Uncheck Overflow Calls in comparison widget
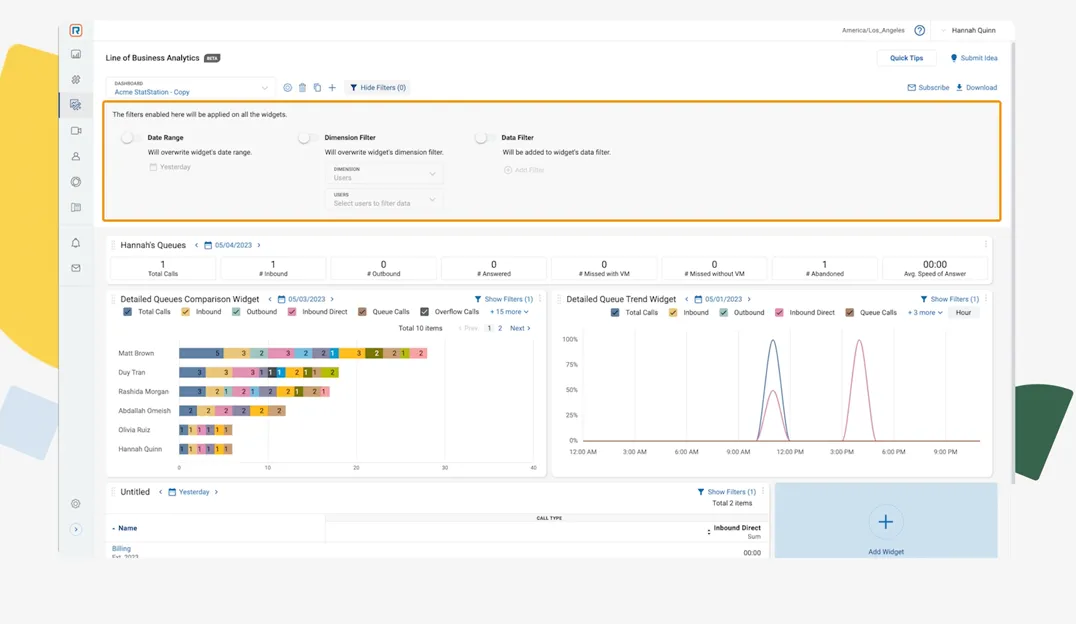Viewport: 1076px width, 624px height. click(x=425, y=312)
